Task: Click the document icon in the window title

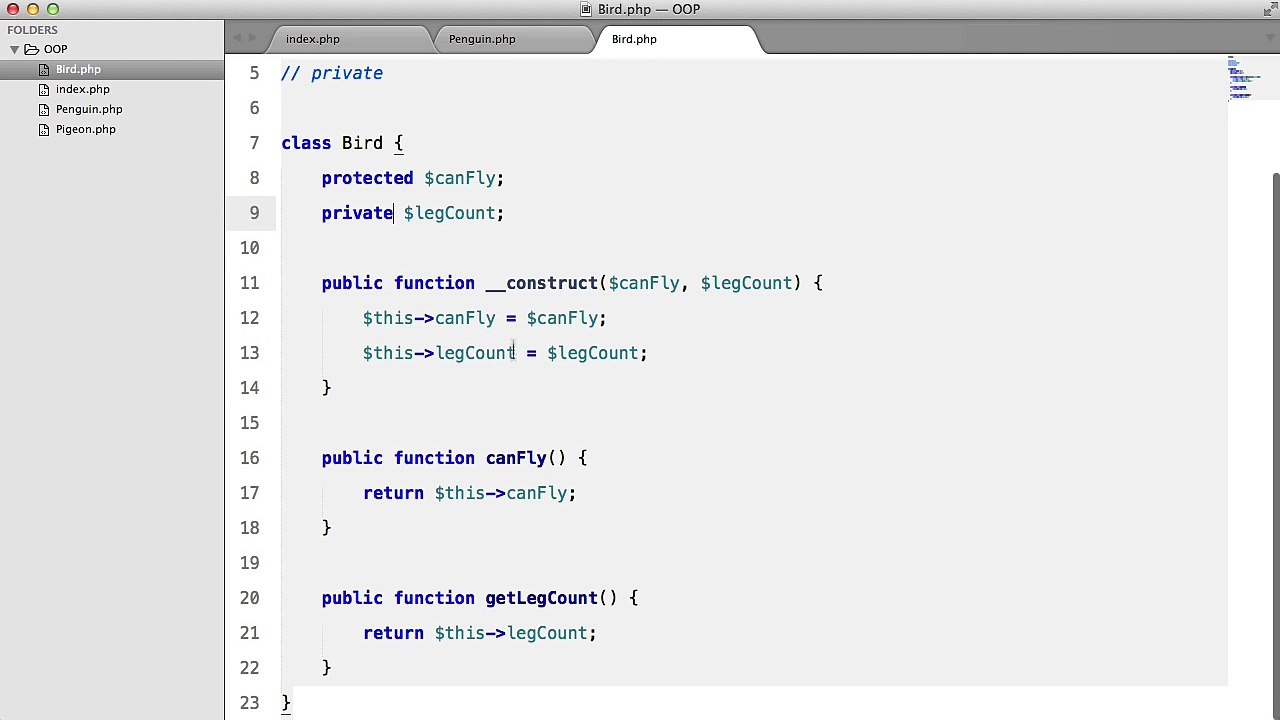Action: (587, 9)
